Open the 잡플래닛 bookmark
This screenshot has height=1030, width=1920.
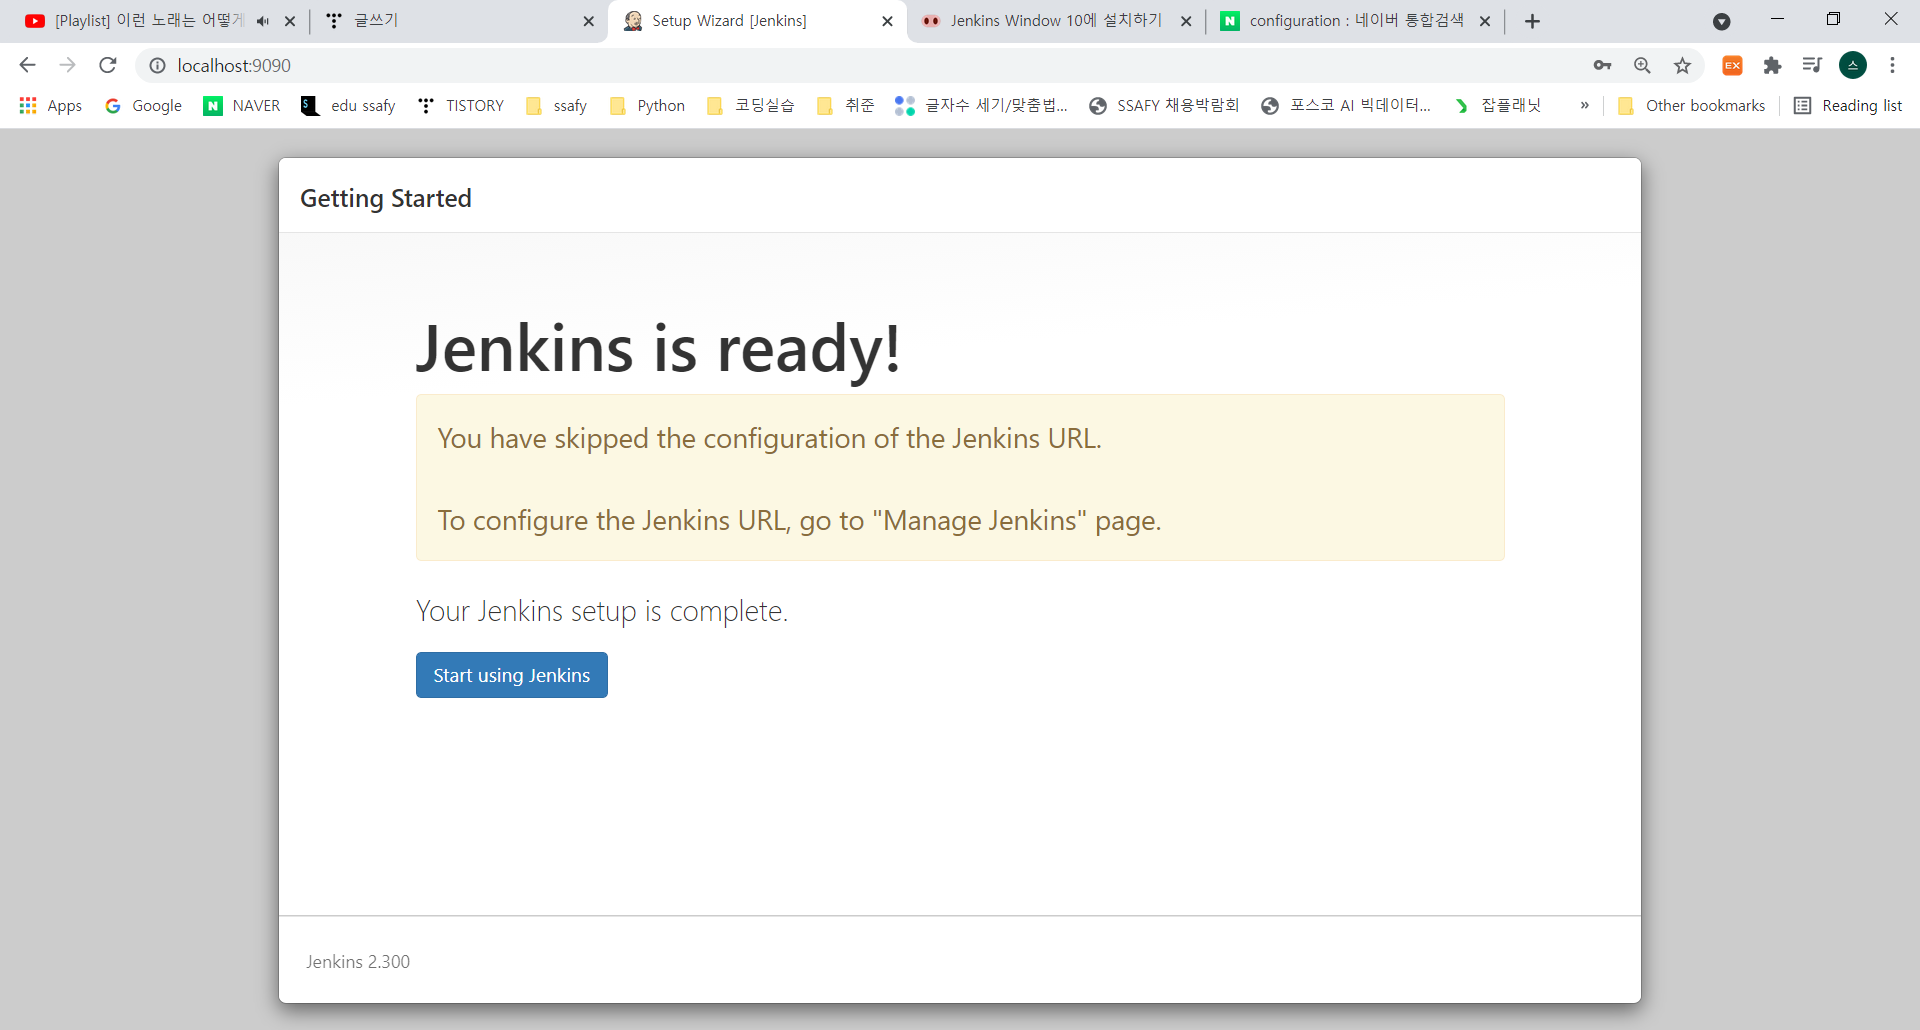tap(1497, 105)
